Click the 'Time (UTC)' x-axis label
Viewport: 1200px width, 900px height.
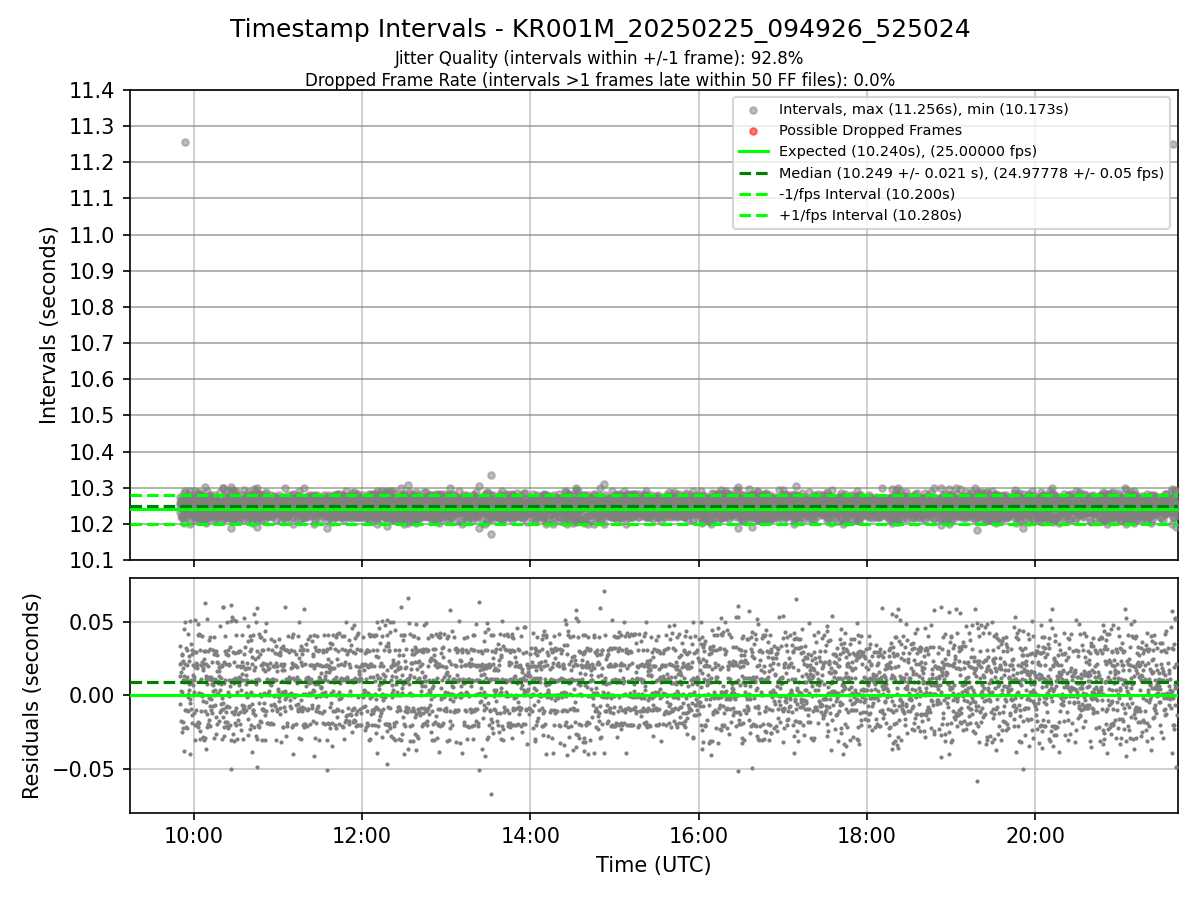653,865
